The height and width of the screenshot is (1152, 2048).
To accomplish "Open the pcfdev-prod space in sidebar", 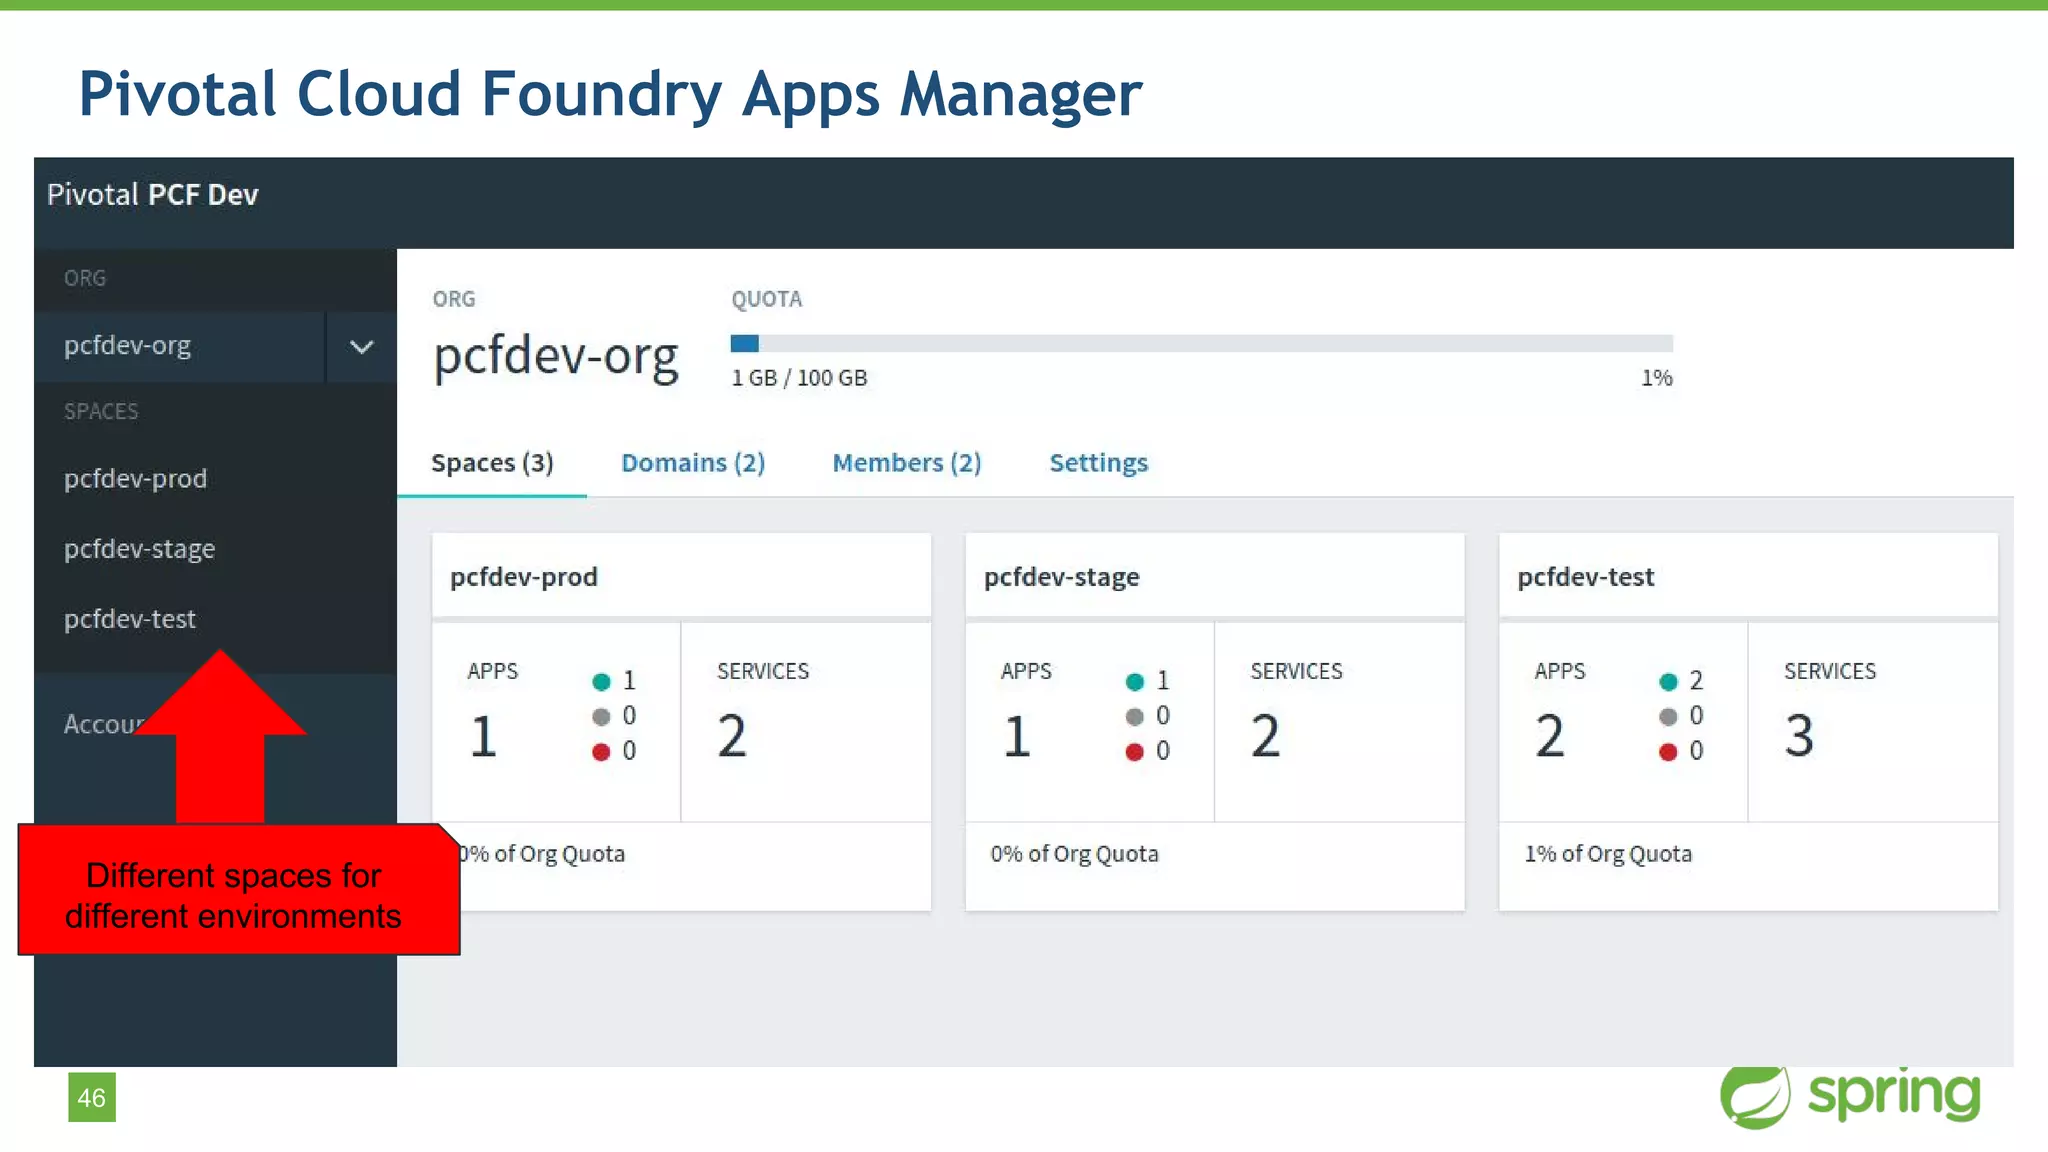I will pyautogui.click(x=135, y=479).
